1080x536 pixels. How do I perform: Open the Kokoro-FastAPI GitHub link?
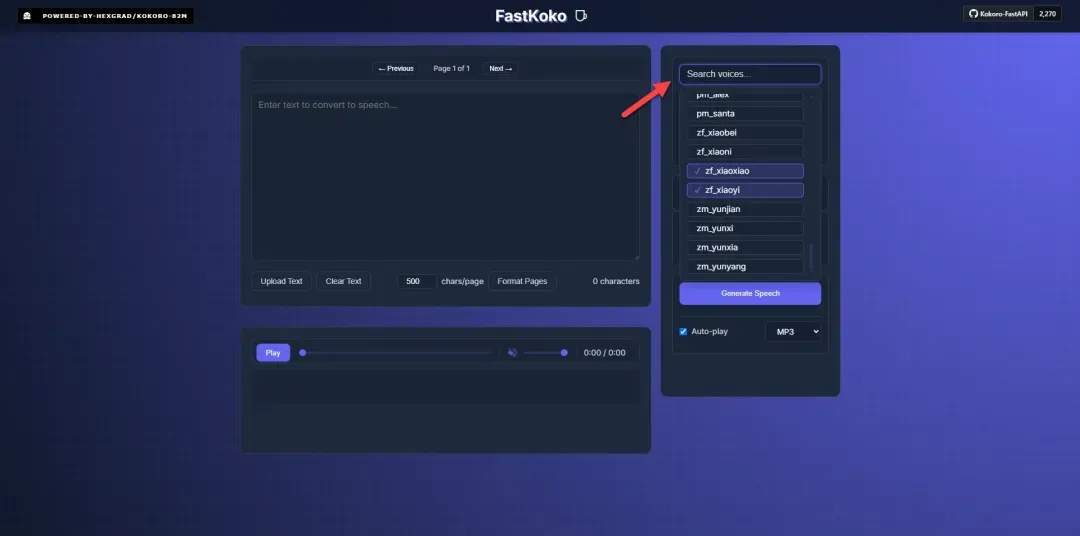(x=998, y=13)
